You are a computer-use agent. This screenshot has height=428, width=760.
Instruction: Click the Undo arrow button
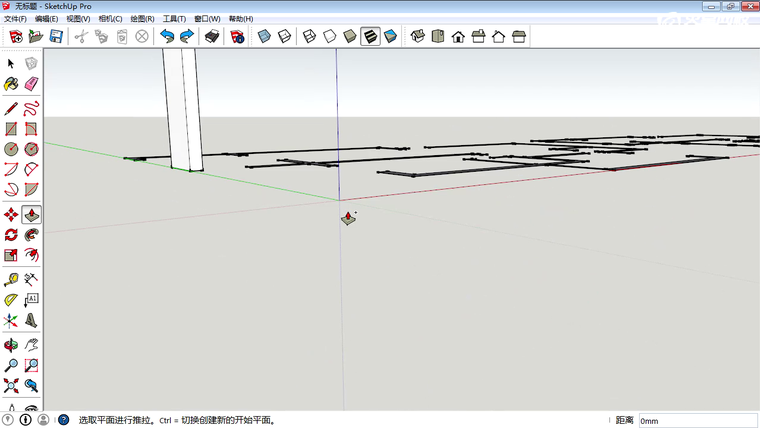[x=167, y=37]
